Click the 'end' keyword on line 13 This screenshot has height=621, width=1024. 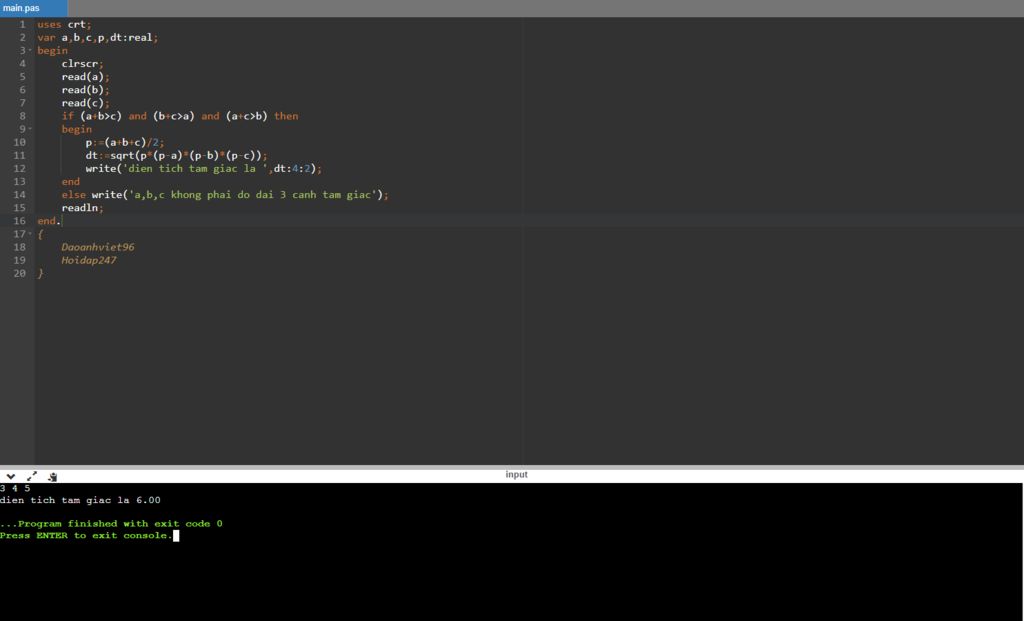[71, 182]
